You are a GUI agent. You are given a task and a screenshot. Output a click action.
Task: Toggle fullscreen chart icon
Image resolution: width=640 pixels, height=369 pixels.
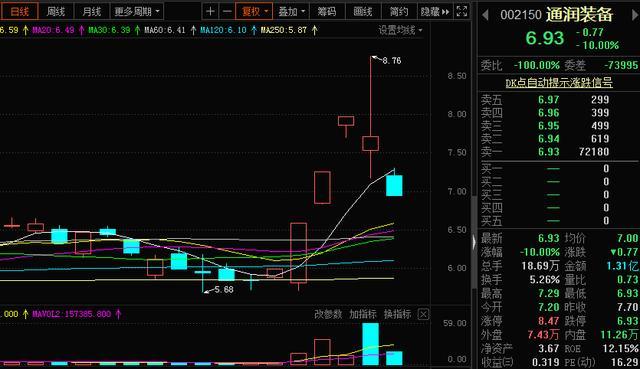coord(462,11)
